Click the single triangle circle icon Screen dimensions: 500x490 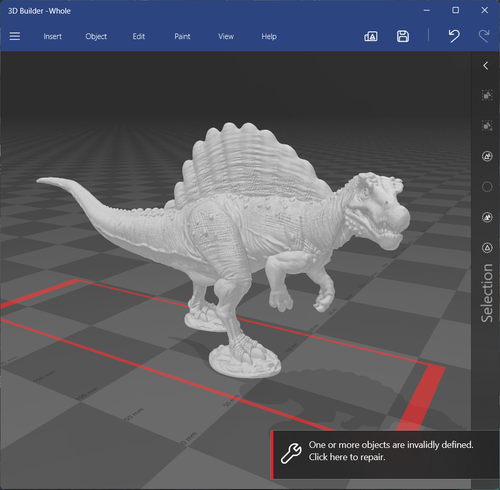coord(487,248)
